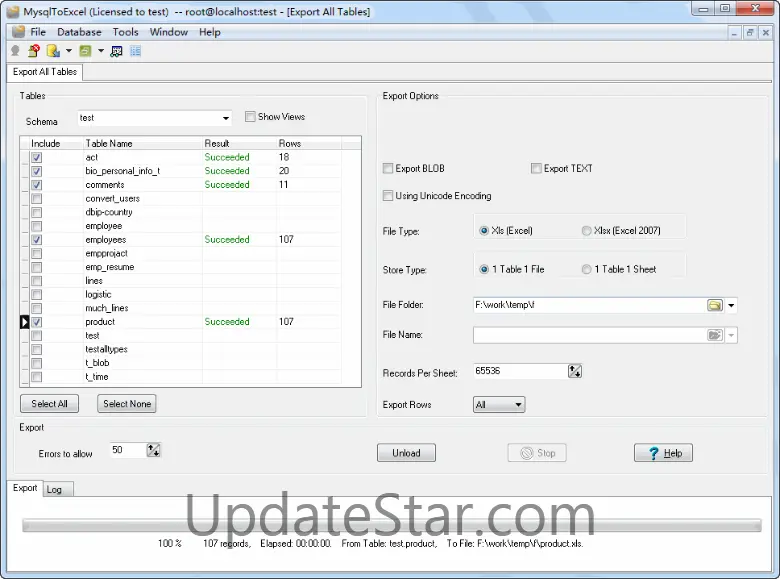Screen dimensions: 780x579
Task: Click the Help button
Action: [x=663, y=453]
